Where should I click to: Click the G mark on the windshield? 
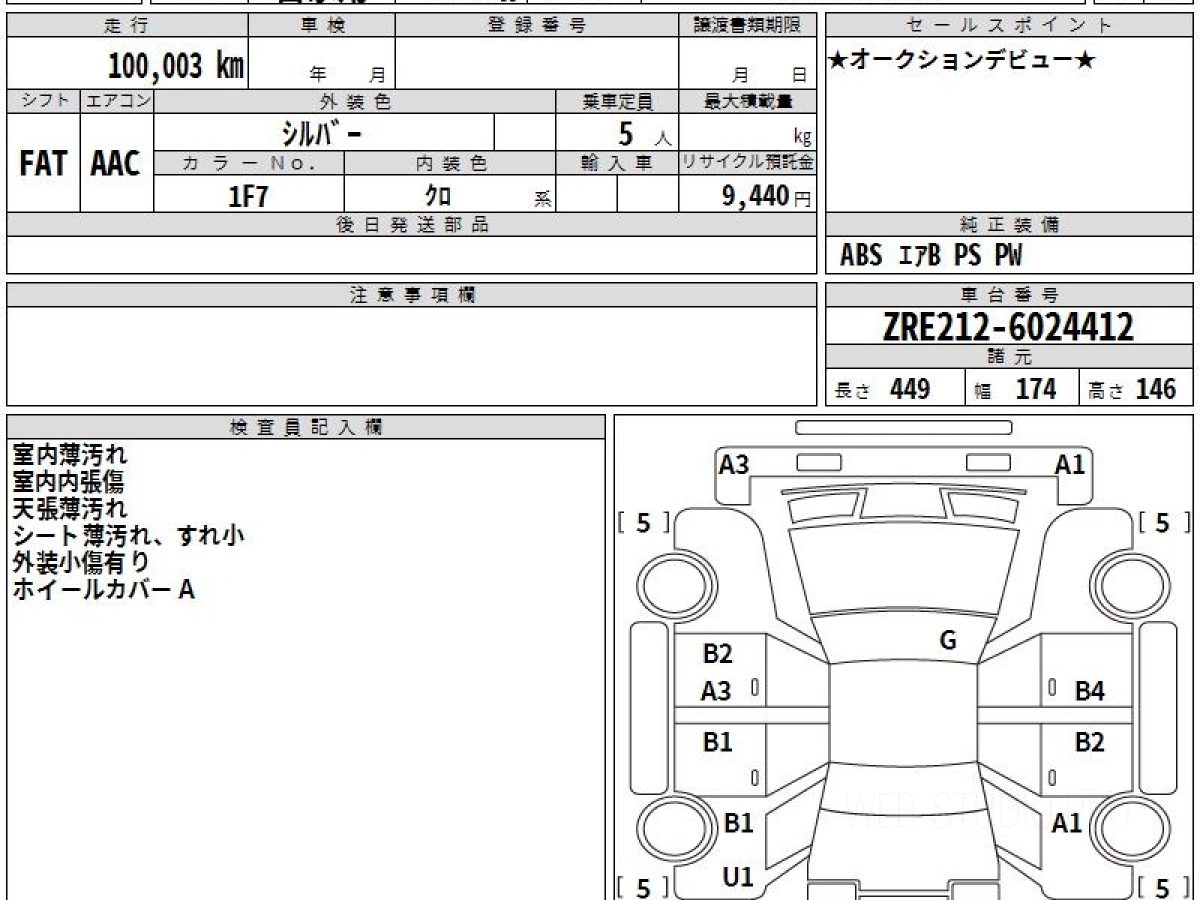[948, 641]
